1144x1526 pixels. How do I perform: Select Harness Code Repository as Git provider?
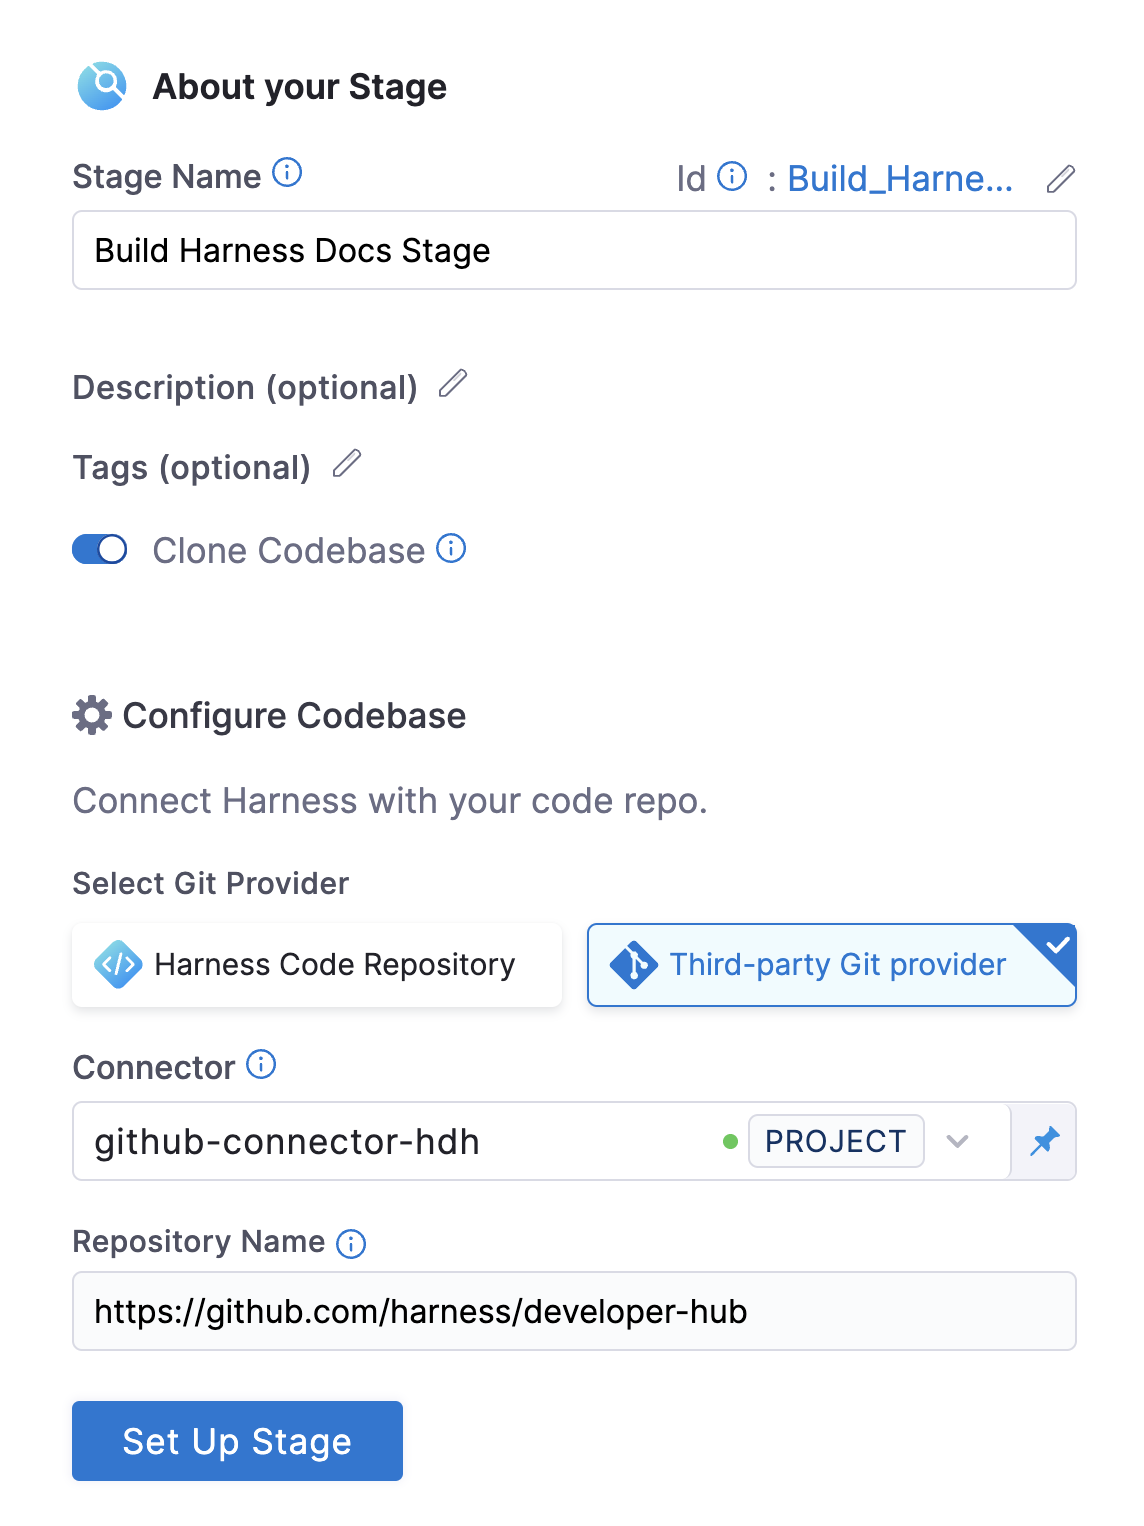click(x=316, y=964)
